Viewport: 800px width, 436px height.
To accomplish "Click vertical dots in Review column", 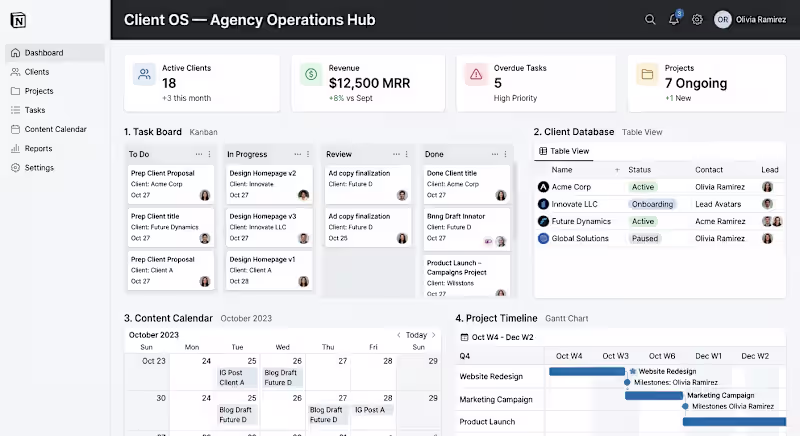I will click(x=407, y=154).
